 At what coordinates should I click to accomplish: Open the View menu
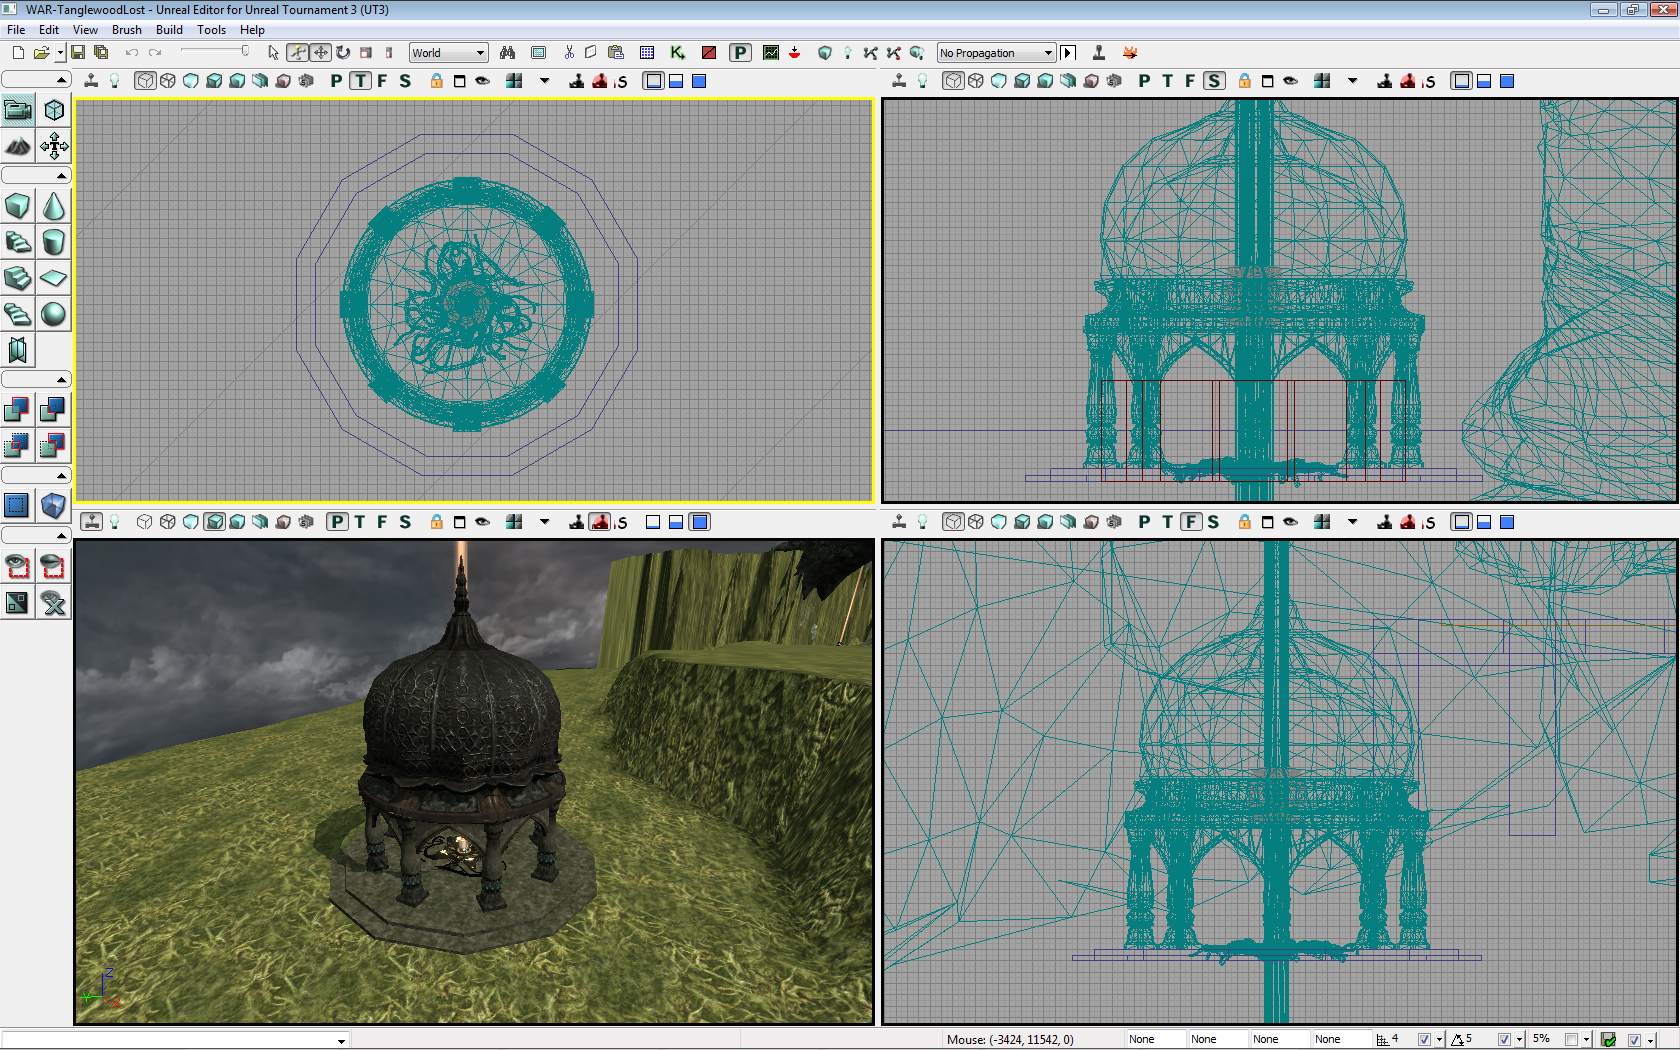85,30
